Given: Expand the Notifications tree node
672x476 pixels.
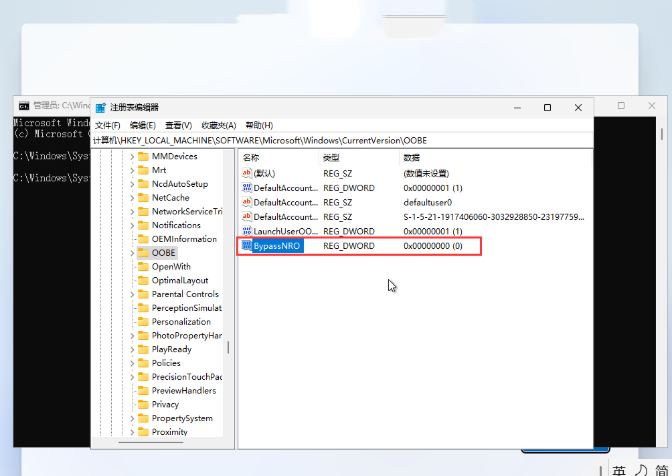Looking at the screenshot, I should tap(132, 225).
